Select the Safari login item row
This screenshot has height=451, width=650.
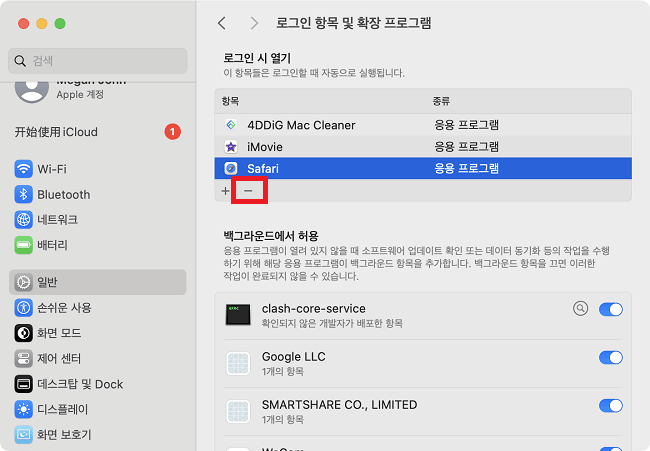pos(423,168)
